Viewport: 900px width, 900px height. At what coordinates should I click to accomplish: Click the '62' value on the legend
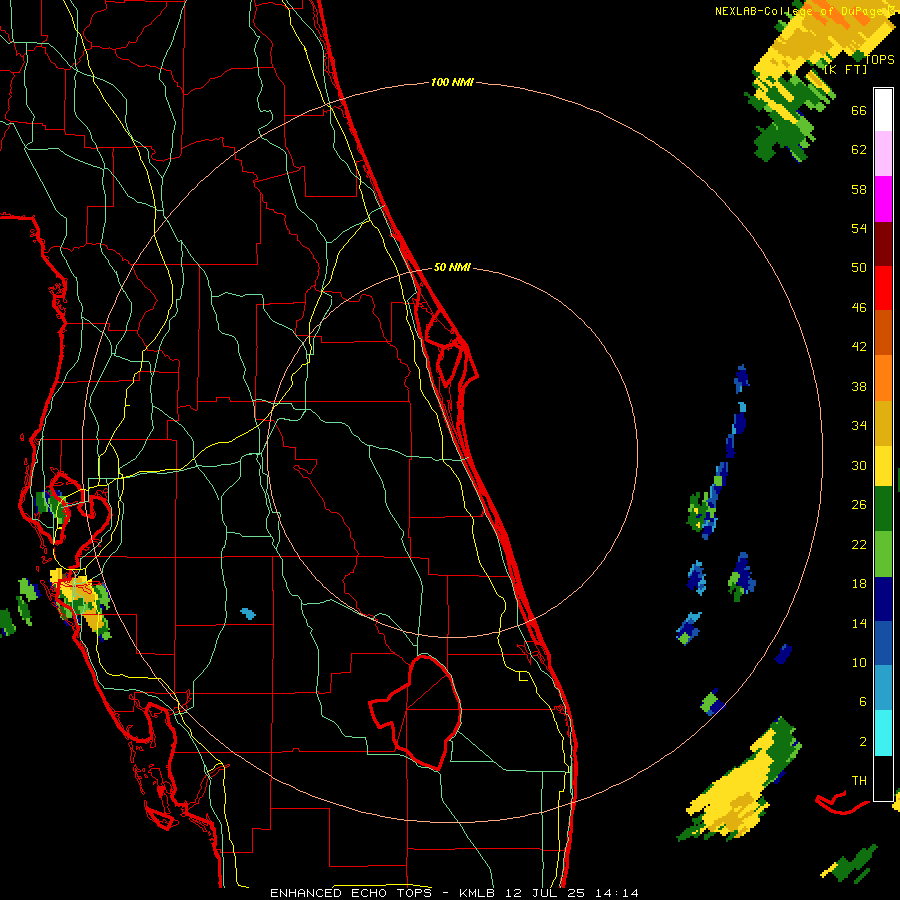click(x=859, y=150)
